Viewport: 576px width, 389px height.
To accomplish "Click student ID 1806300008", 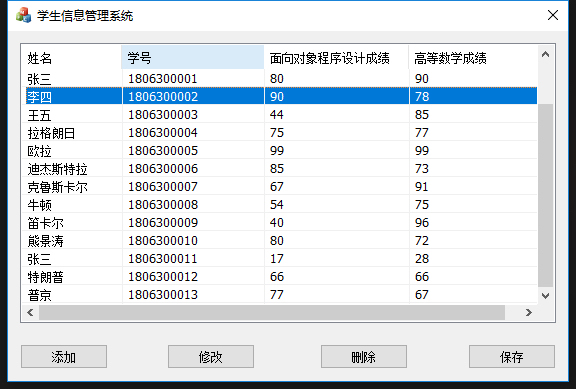I will click(163, 205).
